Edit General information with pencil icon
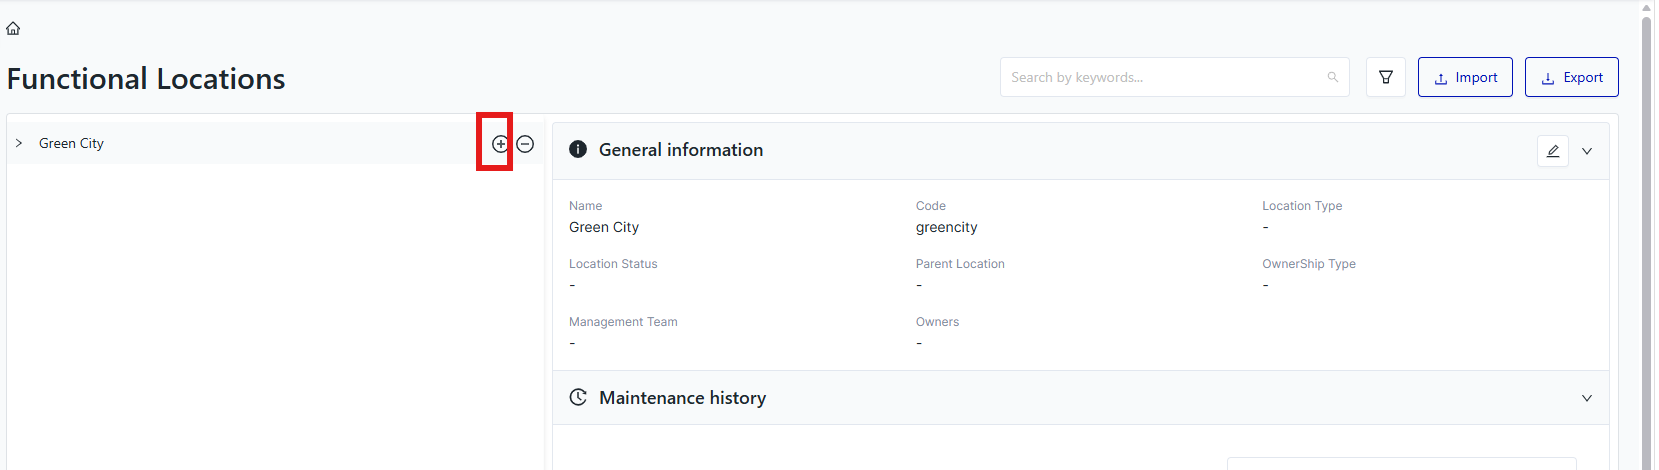The height and width of the screenshot is (470, 1659). pyautogui.click(x=1553, y=151)
